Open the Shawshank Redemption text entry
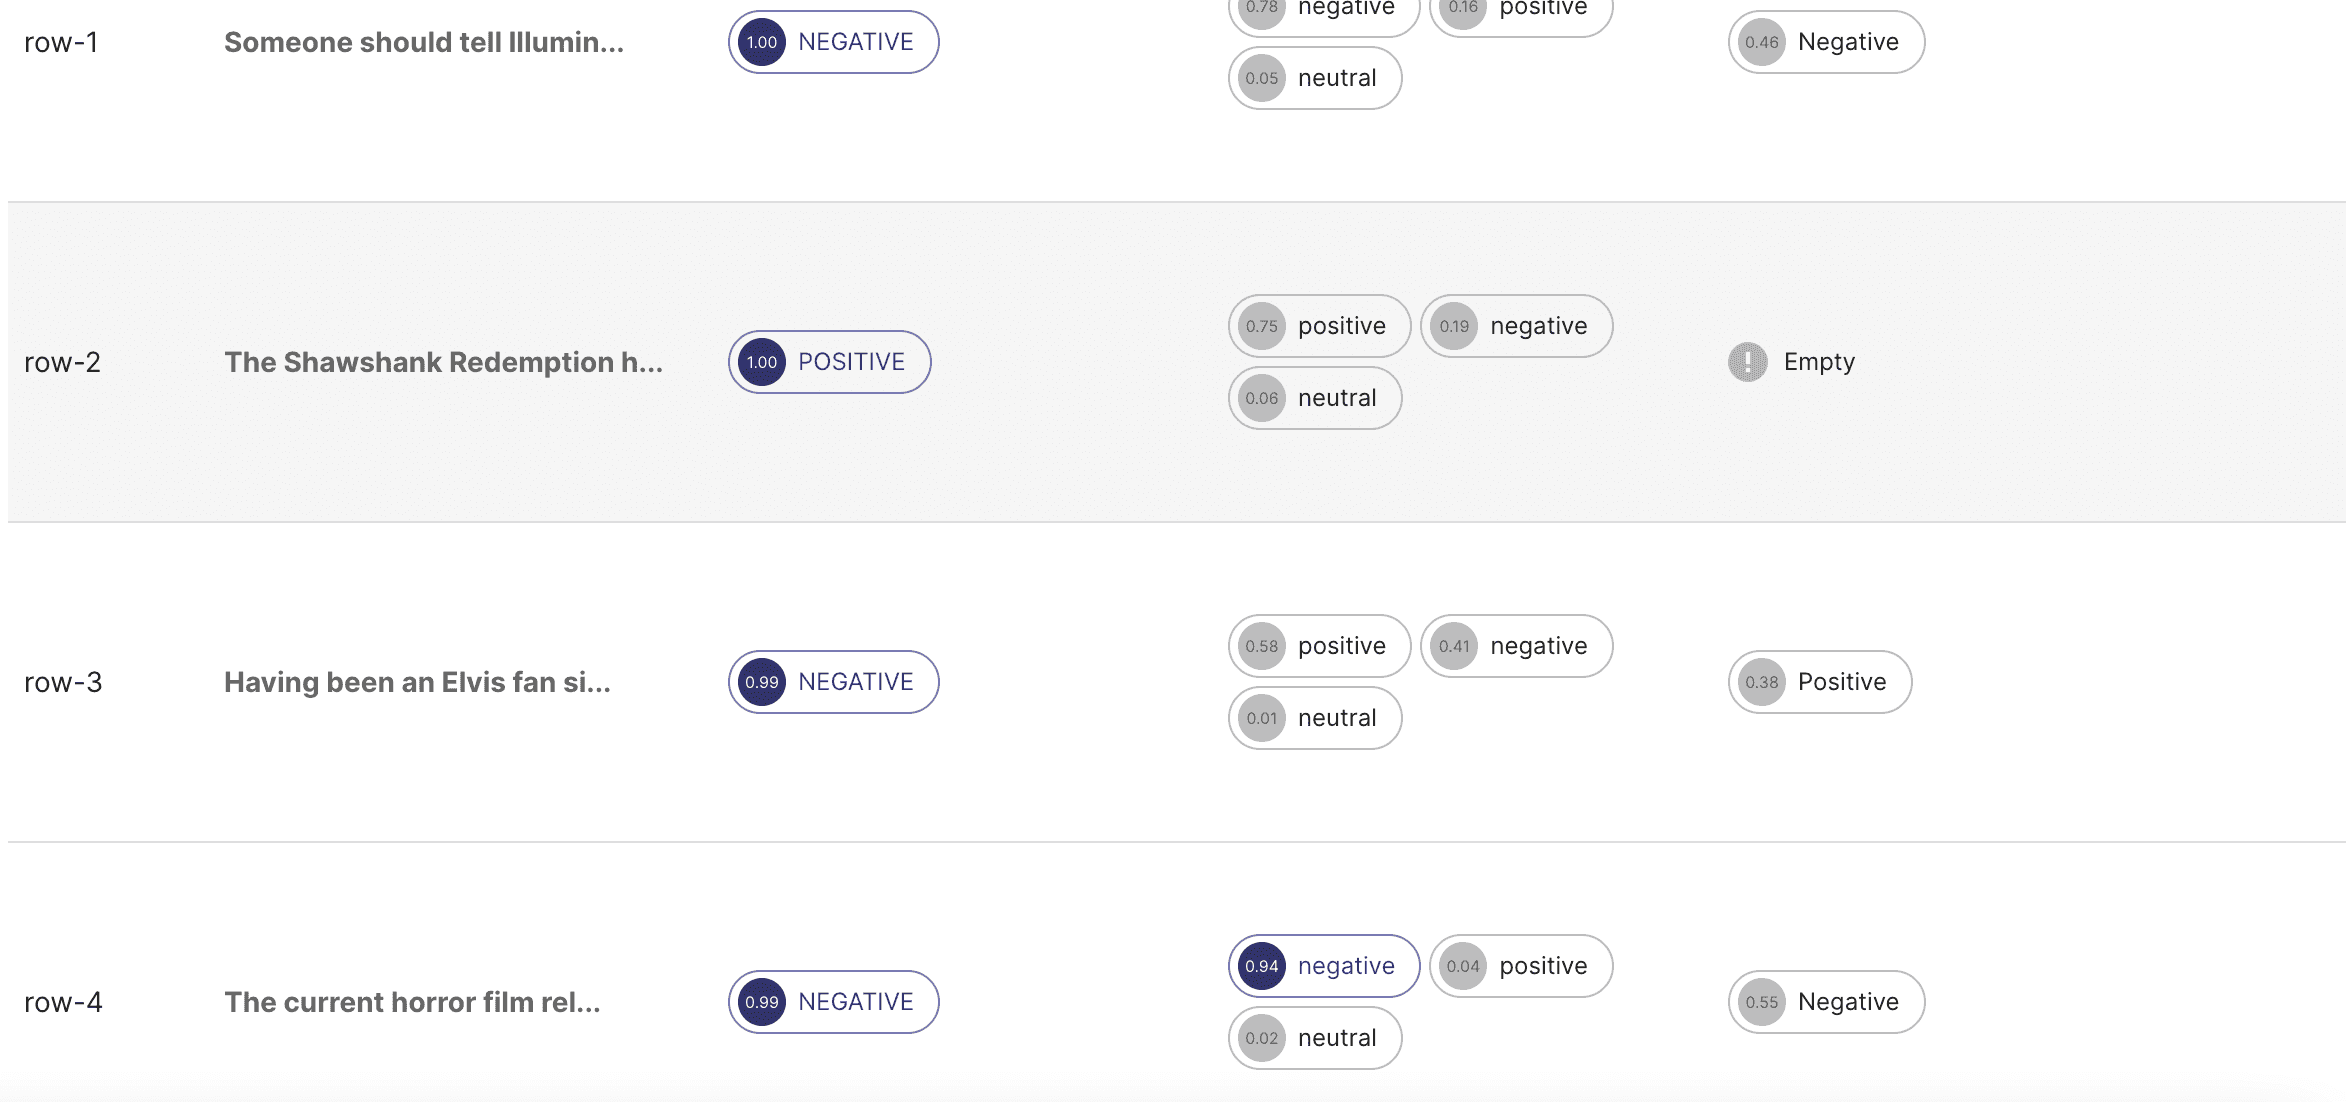This screenshot has height=1102, width=2346. 444,362
